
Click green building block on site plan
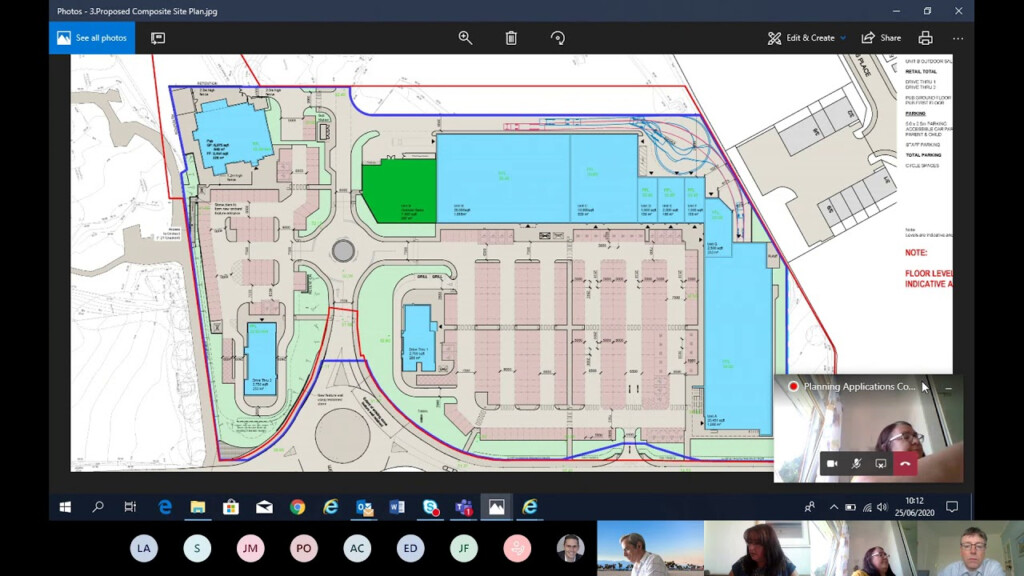pos(399,191)
